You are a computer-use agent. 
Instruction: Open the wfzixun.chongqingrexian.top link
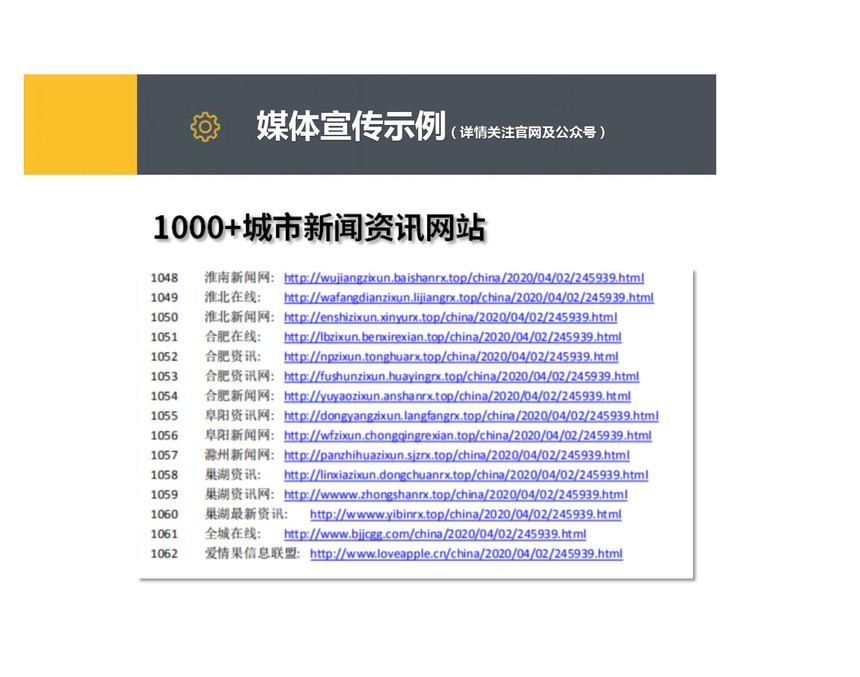(x=468, y=436)
